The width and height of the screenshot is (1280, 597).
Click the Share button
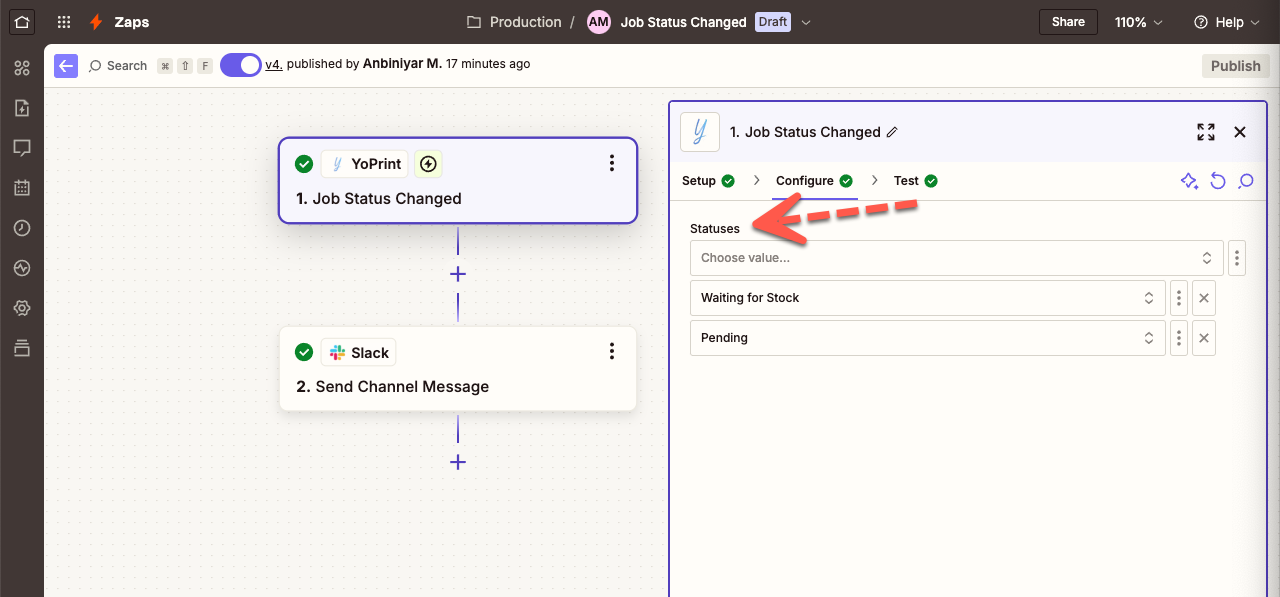coord(1068,22)
